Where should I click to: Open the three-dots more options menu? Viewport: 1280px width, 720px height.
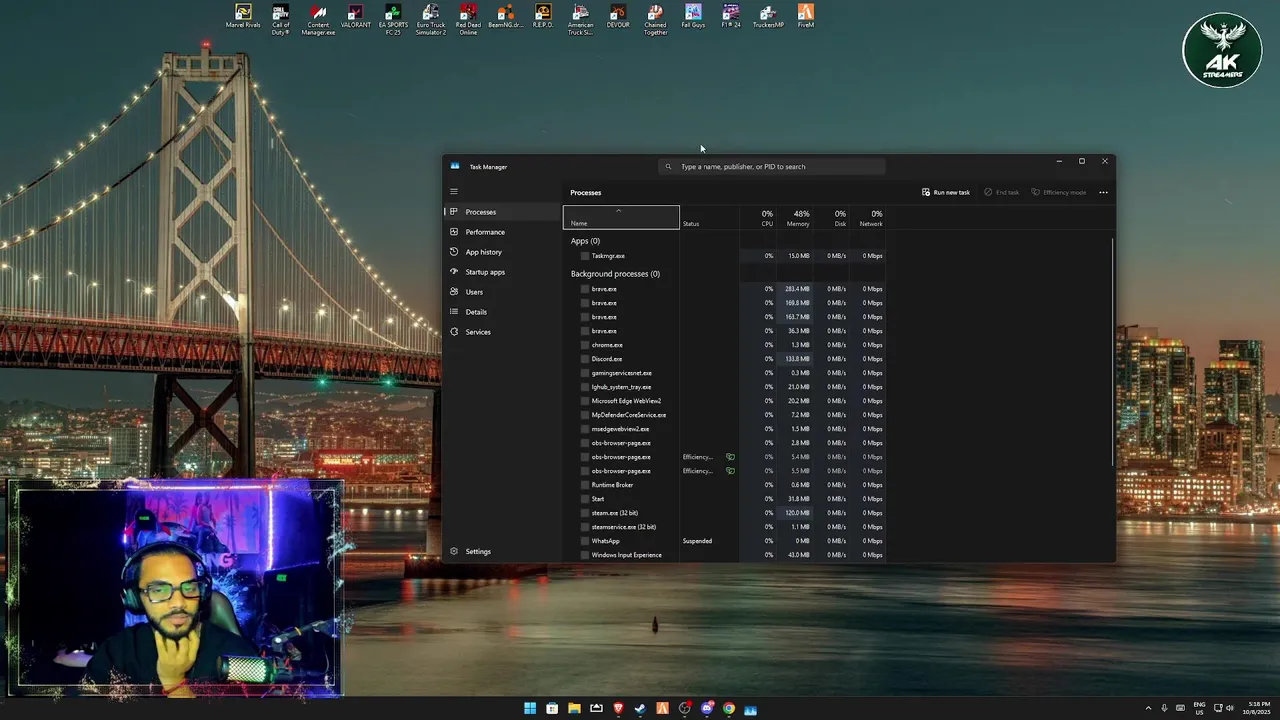click(1103, 192)
